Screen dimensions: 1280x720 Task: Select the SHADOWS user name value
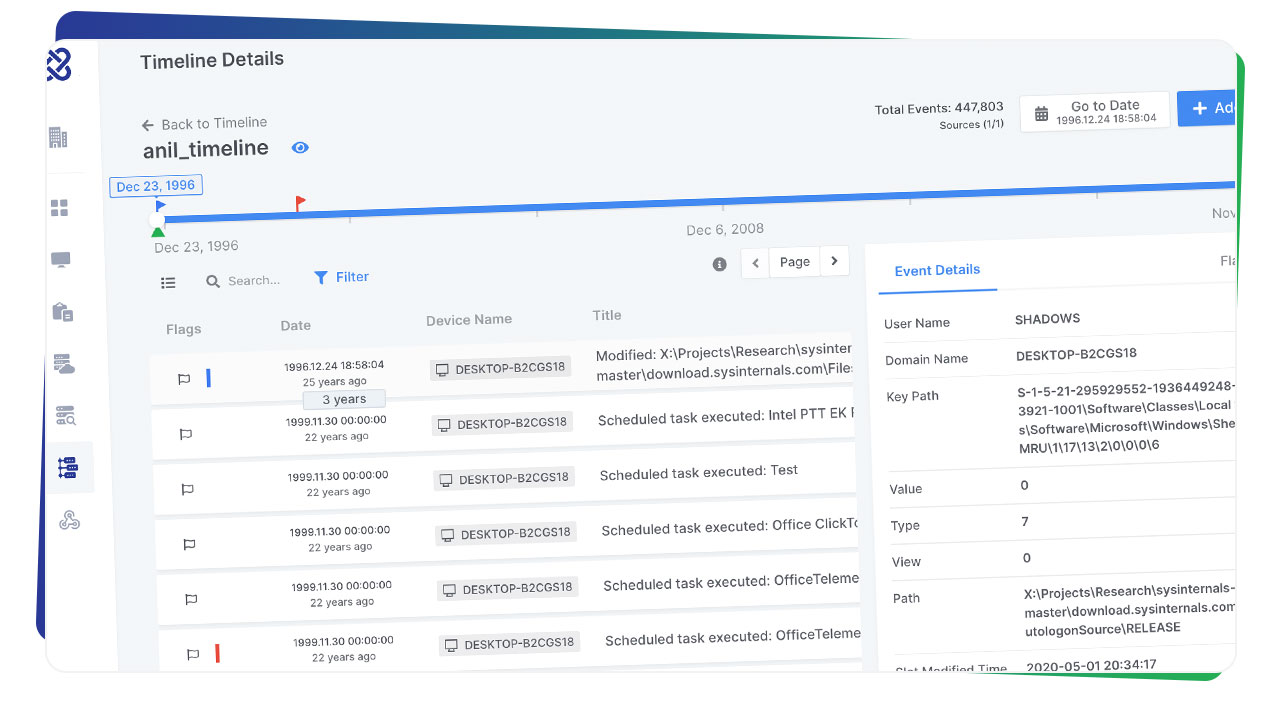tap(1047, 319)
